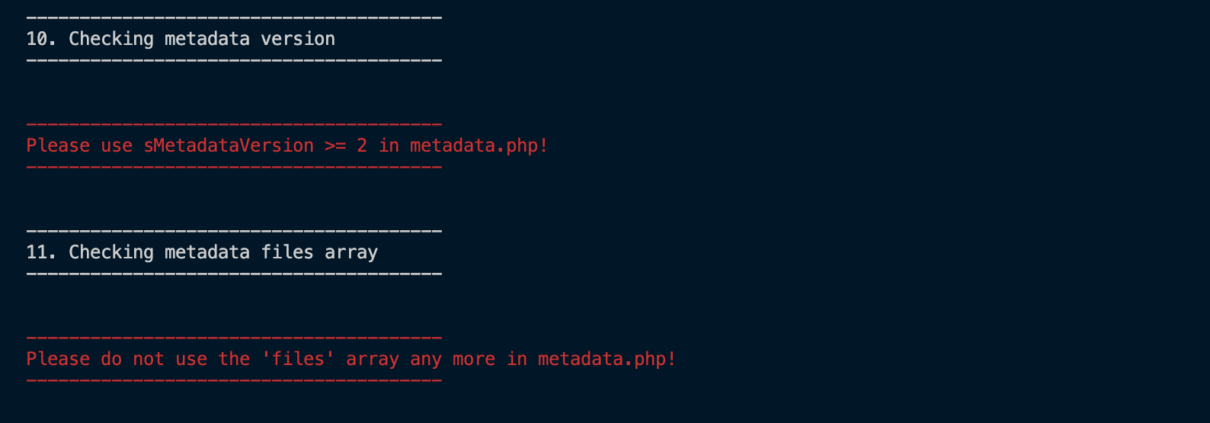Viewport: 1210px width, 423px height.
Task: Click 'metadata.php!' in the sMetadataVersion error line
Action: 479,145
